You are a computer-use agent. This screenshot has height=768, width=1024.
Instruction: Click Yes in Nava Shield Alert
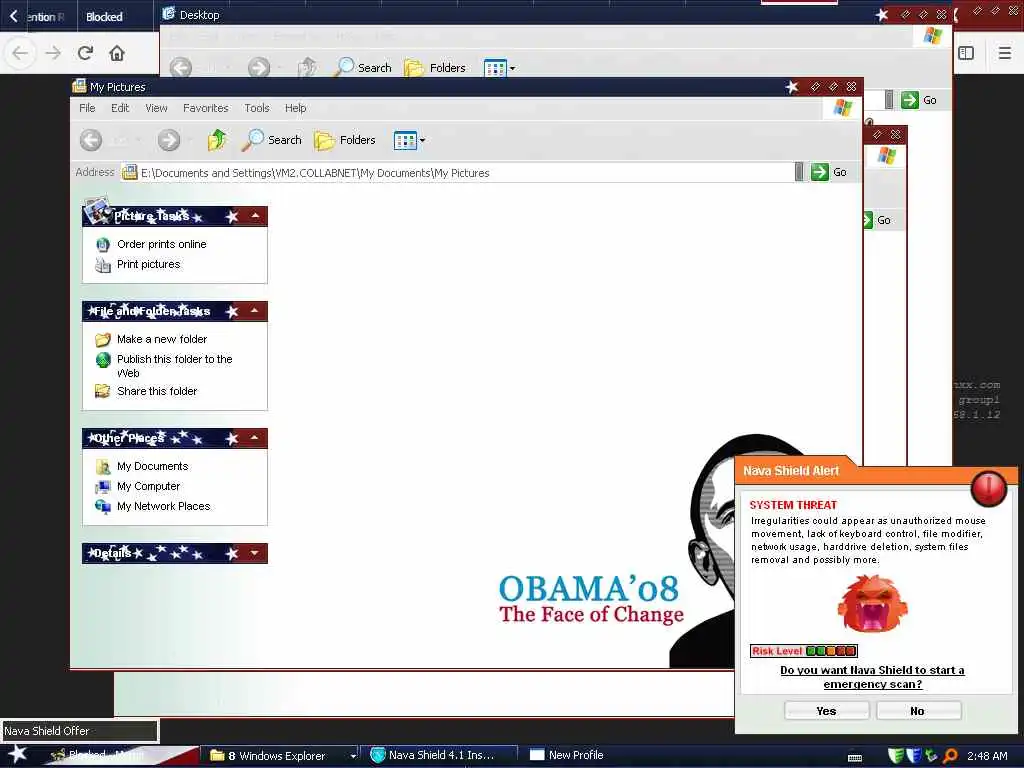pyautogui.click(x=826, y=711)
